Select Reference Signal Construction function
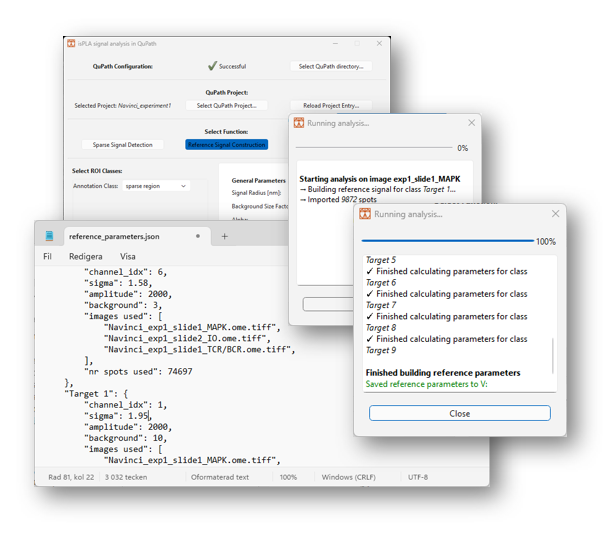The width and height of the screenshot is (607, 547). 227,145
